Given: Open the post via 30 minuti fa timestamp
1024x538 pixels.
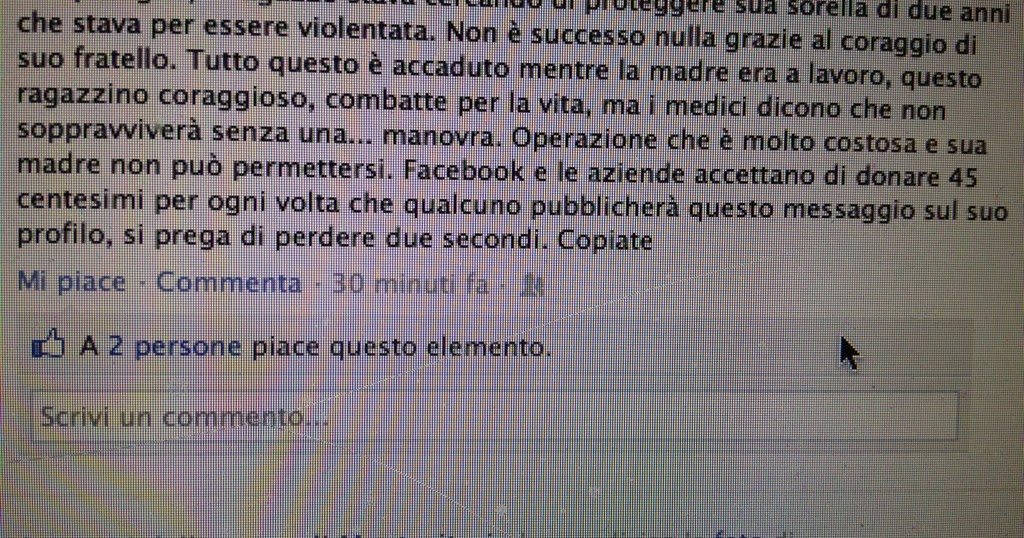Looking at the screenshot, I should [x=410, y=283].
